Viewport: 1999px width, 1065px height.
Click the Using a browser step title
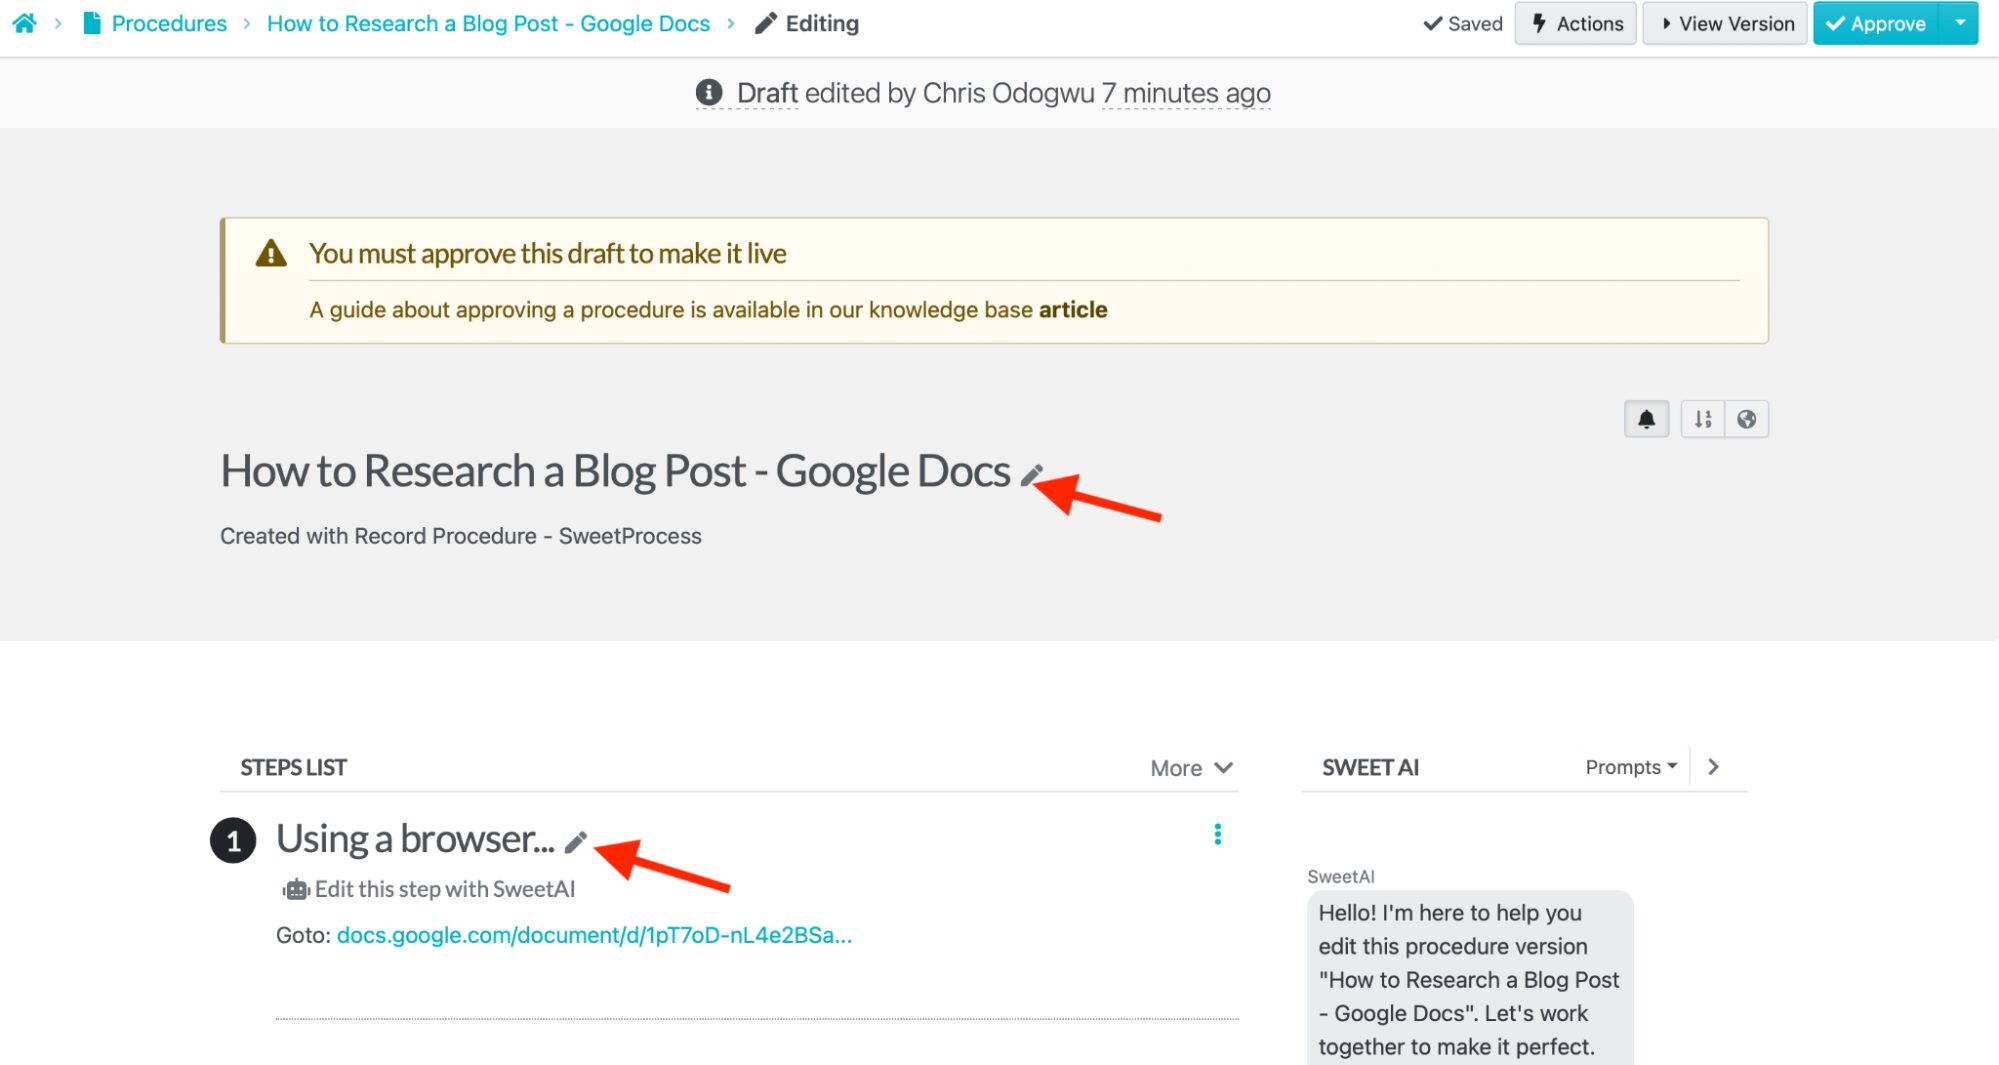[415, 839]
